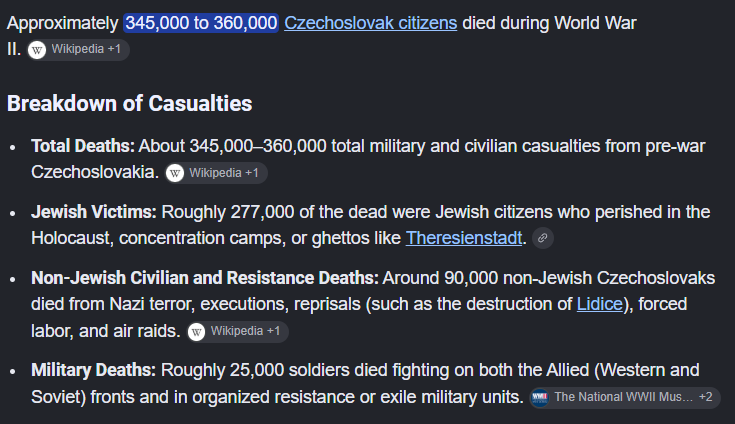Open 'The National WWII Mus...' source chip
The height and width of the screenshot is (424, 735).
(x=623, y=397)
